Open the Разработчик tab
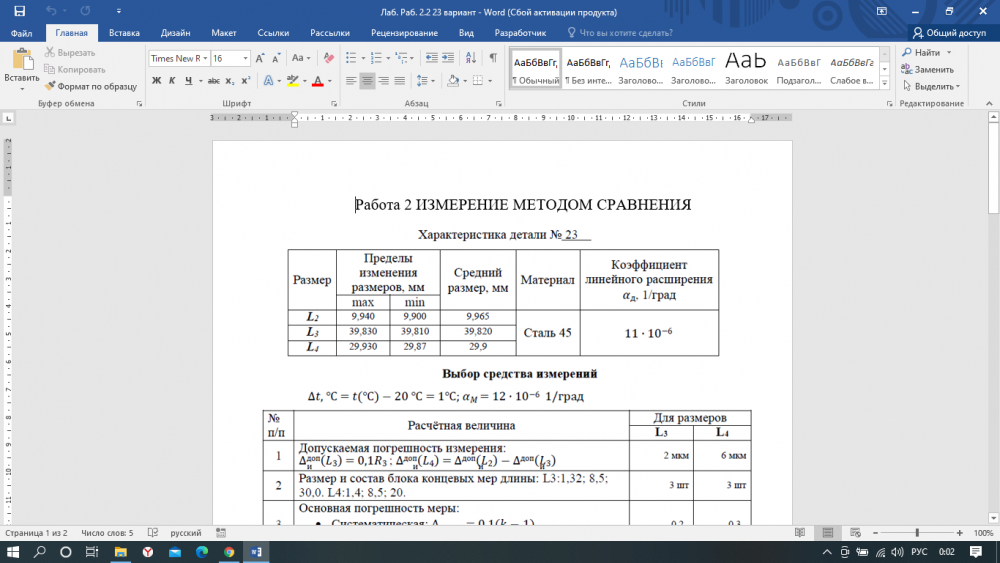 pos(520,33)
